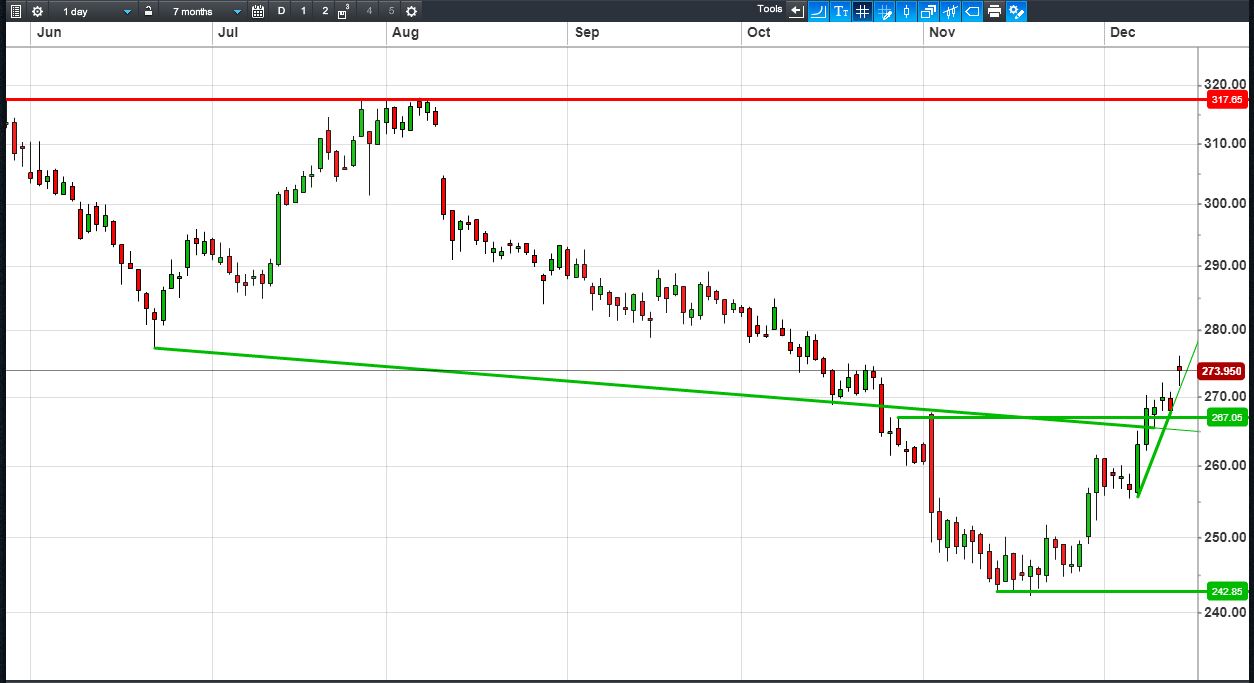Viewport: 1254px width, 683px height.
Task: Click the Aug month label on time axis
Action: 405,33
